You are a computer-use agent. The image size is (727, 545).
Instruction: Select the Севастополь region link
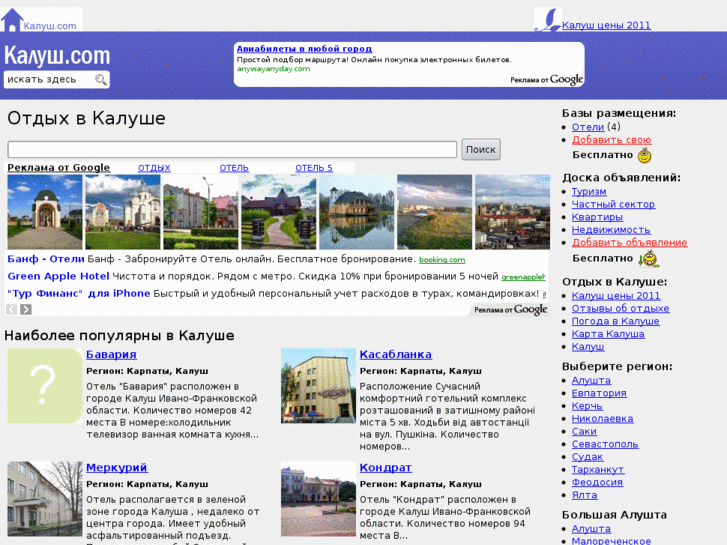coord(605,444)
